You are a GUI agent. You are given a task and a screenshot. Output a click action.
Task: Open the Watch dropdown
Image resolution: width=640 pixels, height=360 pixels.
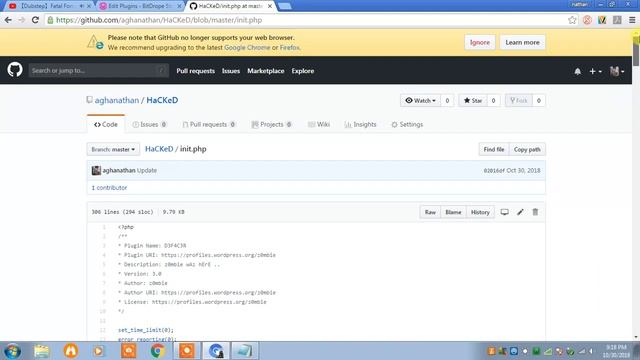420,100
